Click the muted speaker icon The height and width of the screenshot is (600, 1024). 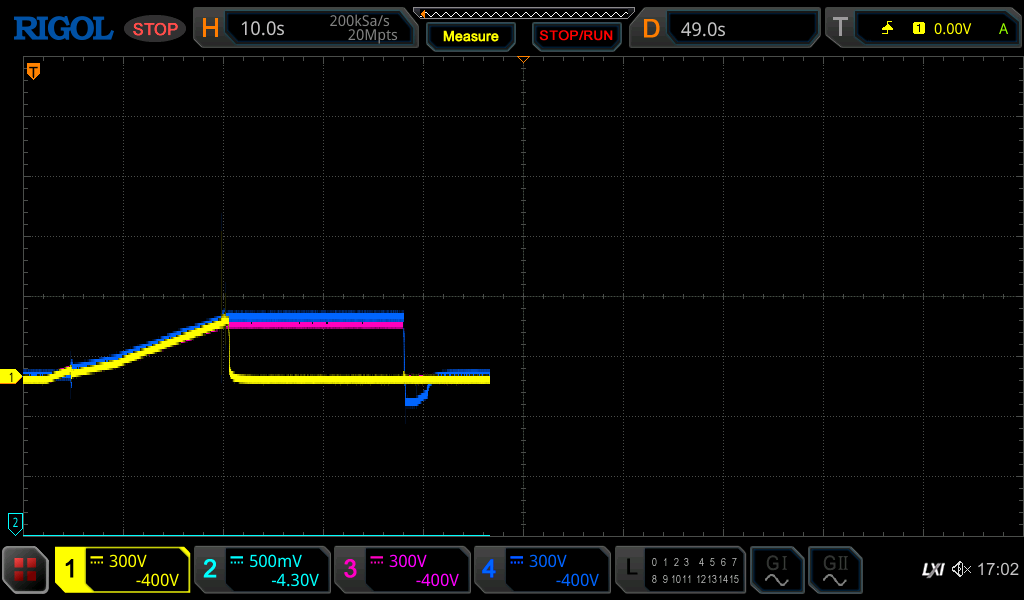(x=961, y=570)
